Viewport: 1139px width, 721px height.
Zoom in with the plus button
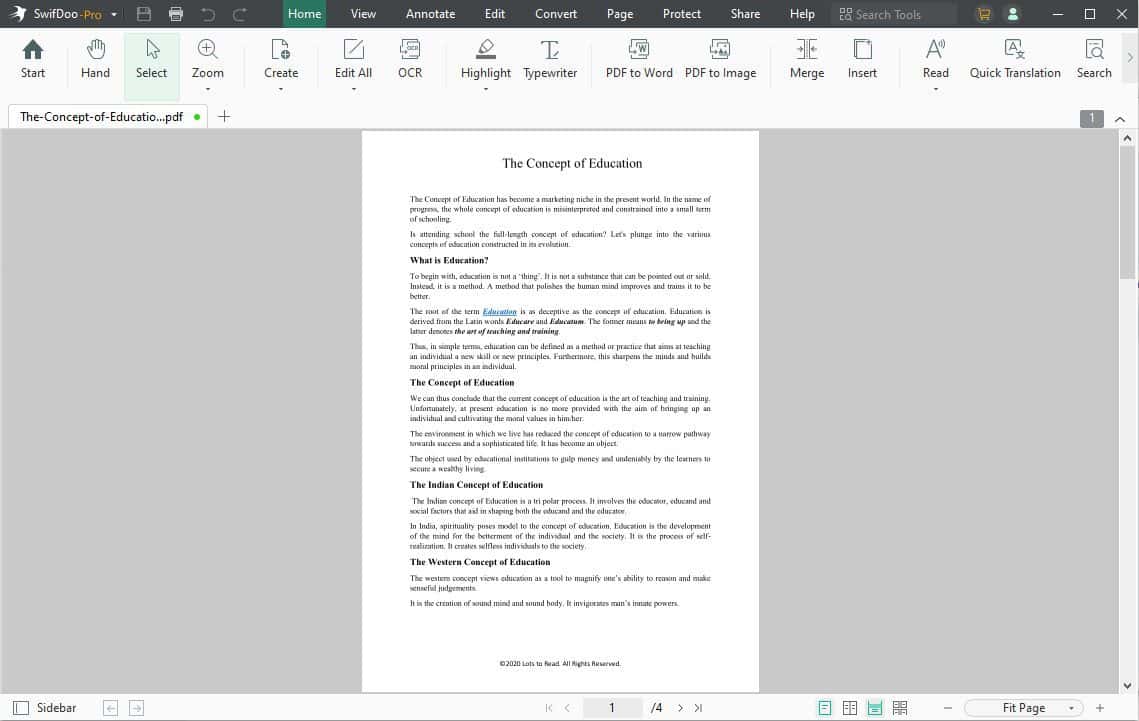(1100, 708)
